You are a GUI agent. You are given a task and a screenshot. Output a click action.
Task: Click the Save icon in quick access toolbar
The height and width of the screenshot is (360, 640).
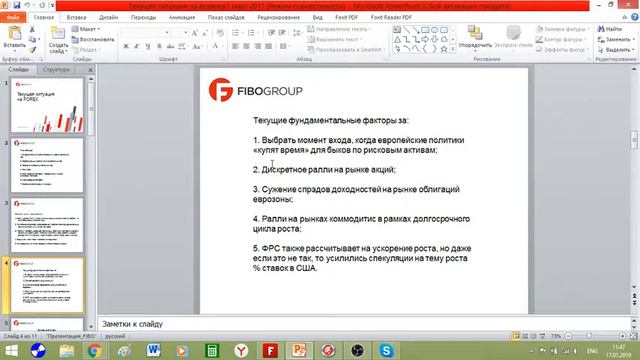coord(17,5)
